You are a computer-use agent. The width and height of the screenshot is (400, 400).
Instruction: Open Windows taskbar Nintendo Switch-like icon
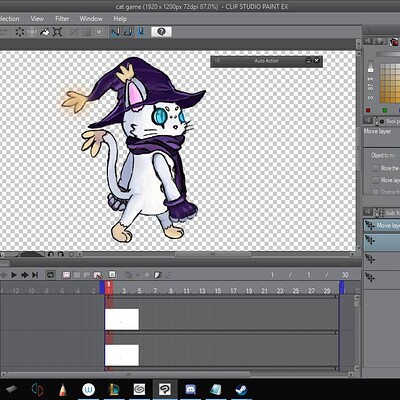click(x=37, y=389)
